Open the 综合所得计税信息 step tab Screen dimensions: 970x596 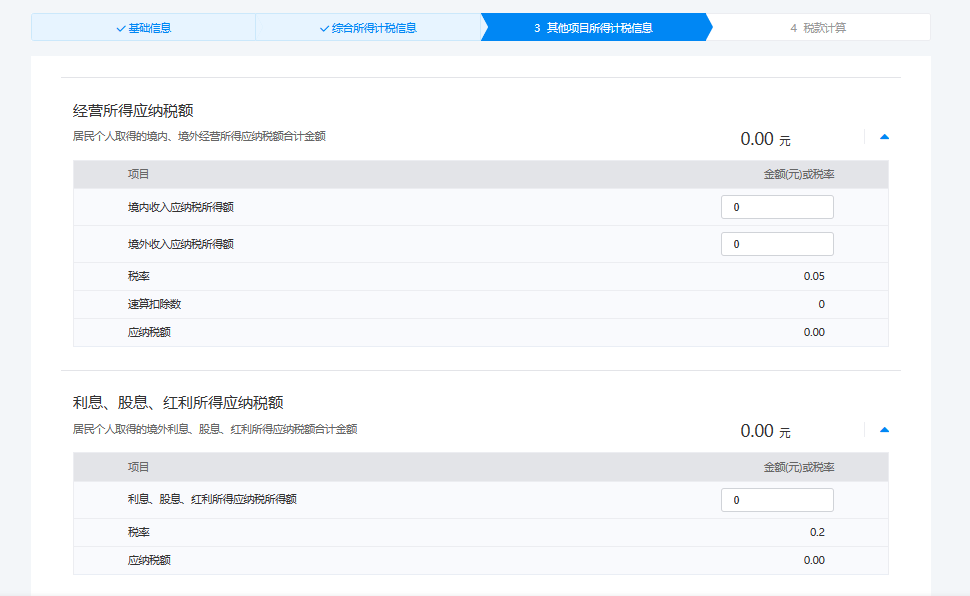coord(368,28)
